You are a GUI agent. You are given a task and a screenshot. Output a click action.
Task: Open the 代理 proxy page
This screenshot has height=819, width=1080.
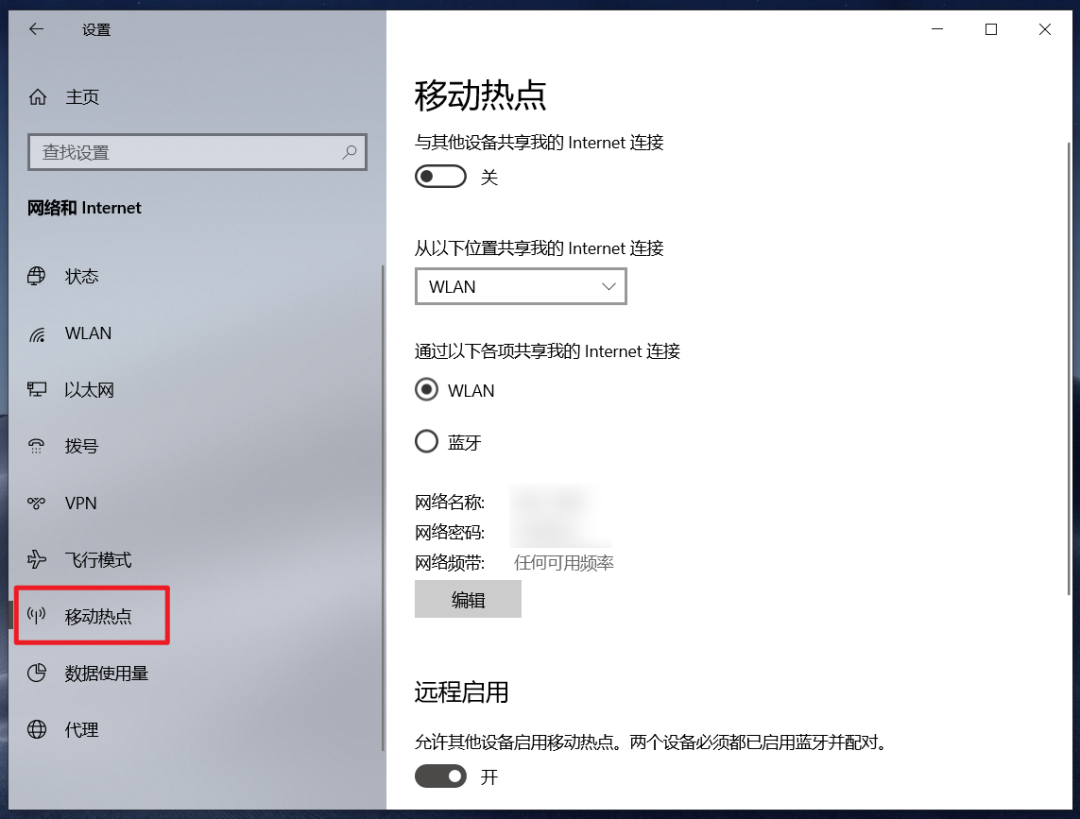pyautogui.click(x=81, y=729)
